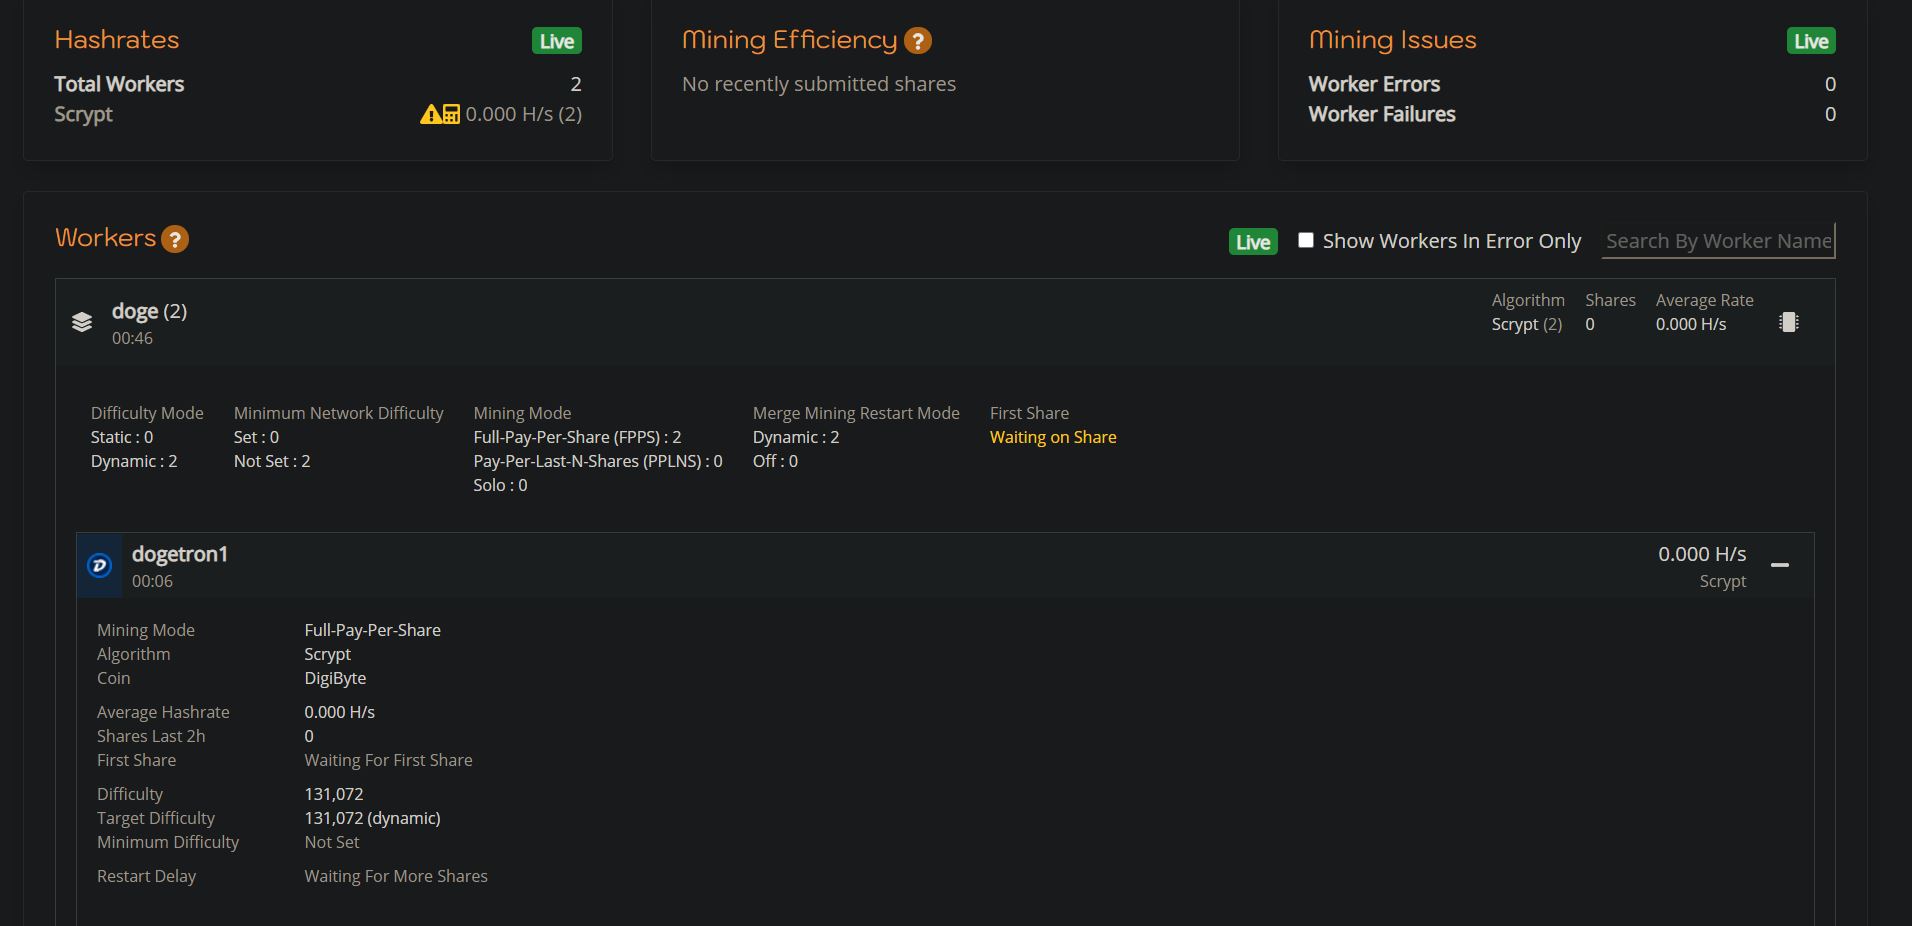Click the dogetron1 worker name
The width and height of the screenshot is (1912, 926).
180,554
